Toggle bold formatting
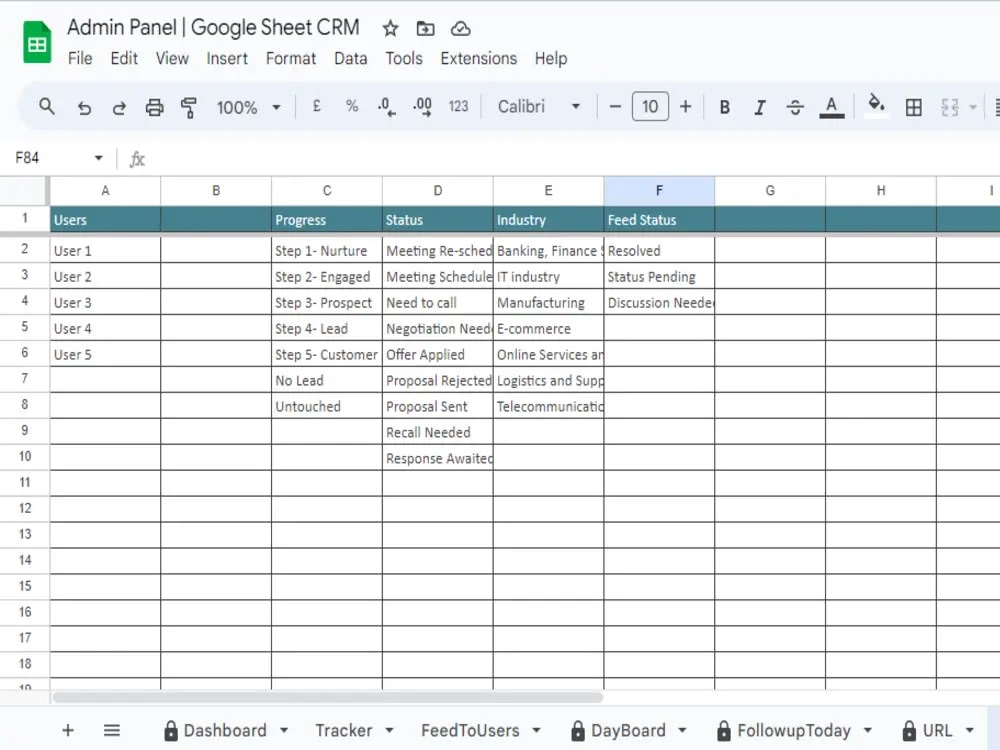 pyautogui.click(x=724, y=107)
